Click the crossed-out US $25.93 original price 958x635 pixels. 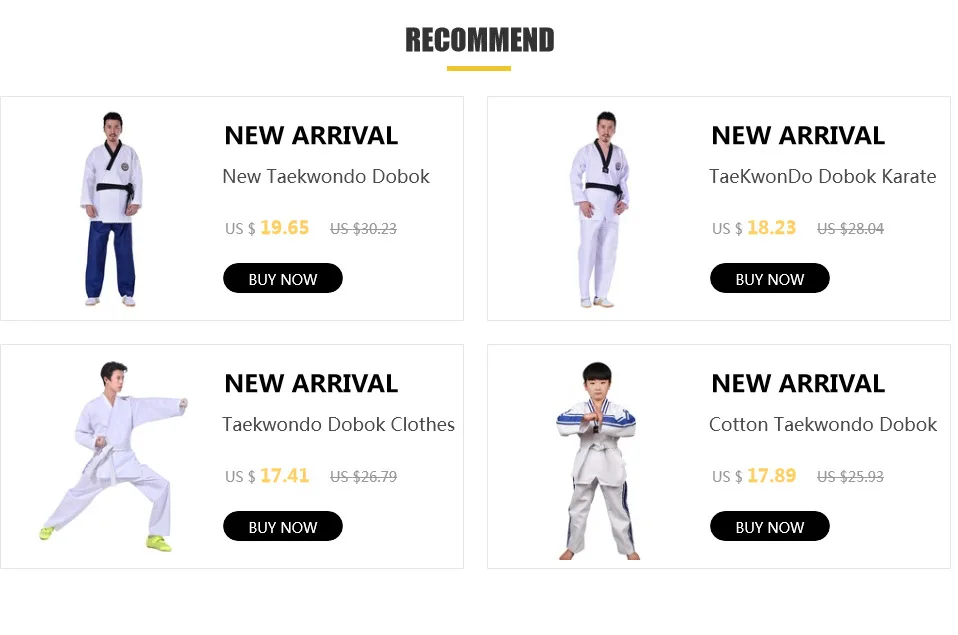[850, 476]
